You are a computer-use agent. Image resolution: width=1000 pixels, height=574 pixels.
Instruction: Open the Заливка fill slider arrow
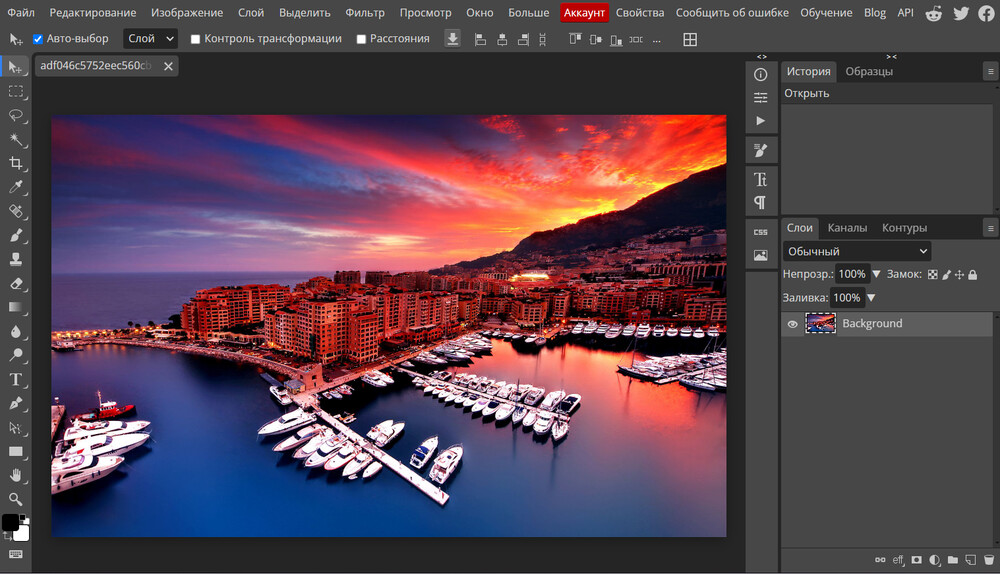point(871,298)
